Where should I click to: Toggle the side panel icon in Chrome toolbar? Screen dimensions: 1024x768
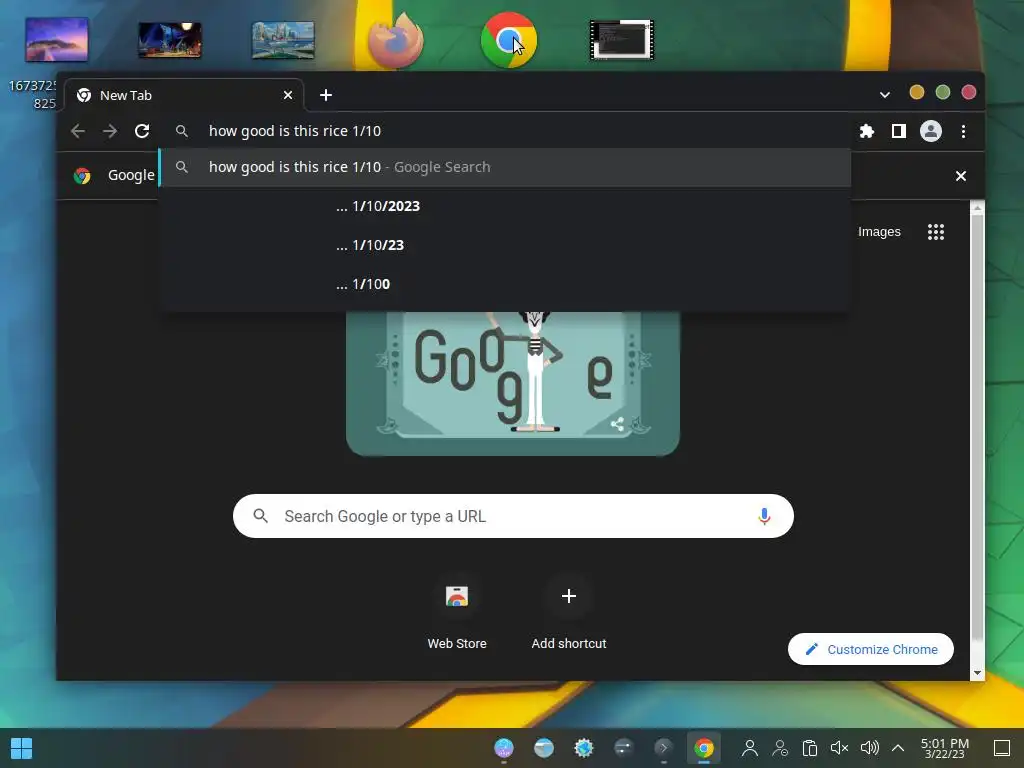[899, 131]
